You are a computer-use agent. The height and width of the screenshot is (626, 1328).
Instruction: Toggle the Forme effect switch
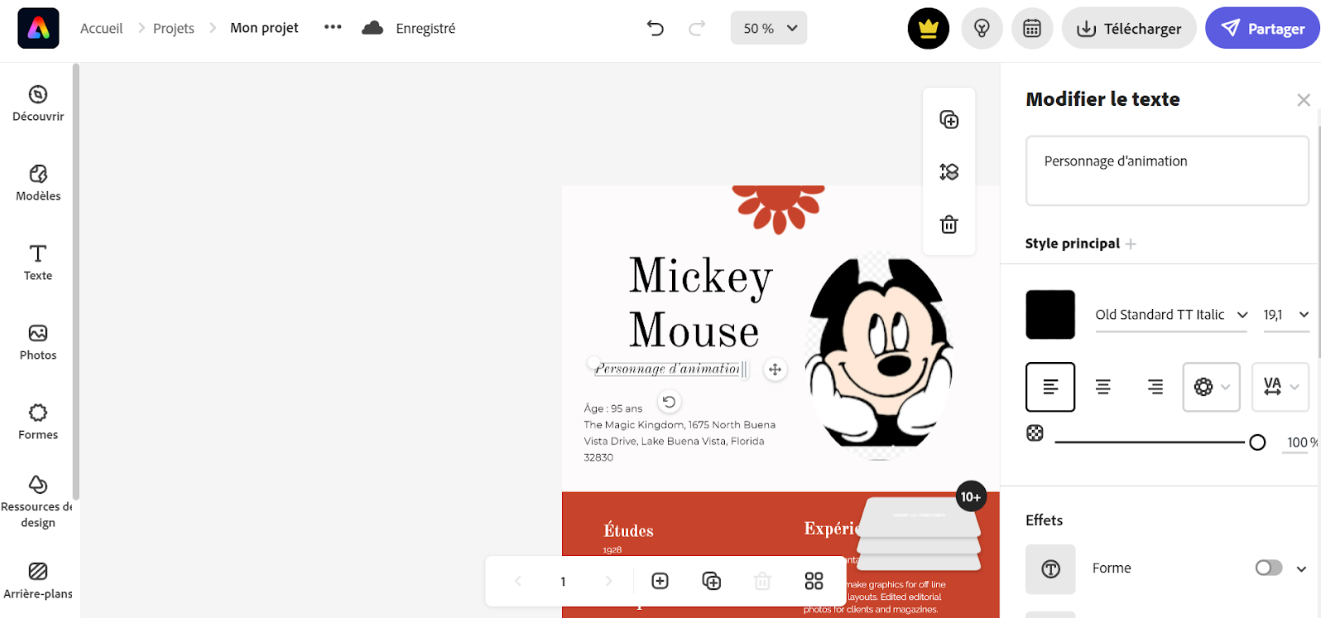coord(1268,568)
